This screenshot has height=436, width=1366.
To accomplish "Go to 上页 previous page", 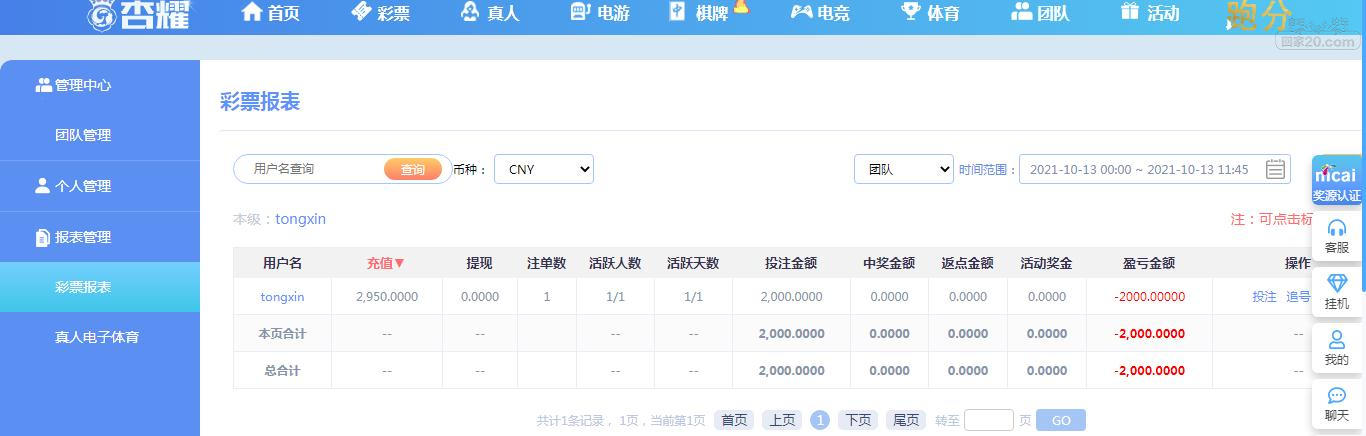I will [782, 420].
